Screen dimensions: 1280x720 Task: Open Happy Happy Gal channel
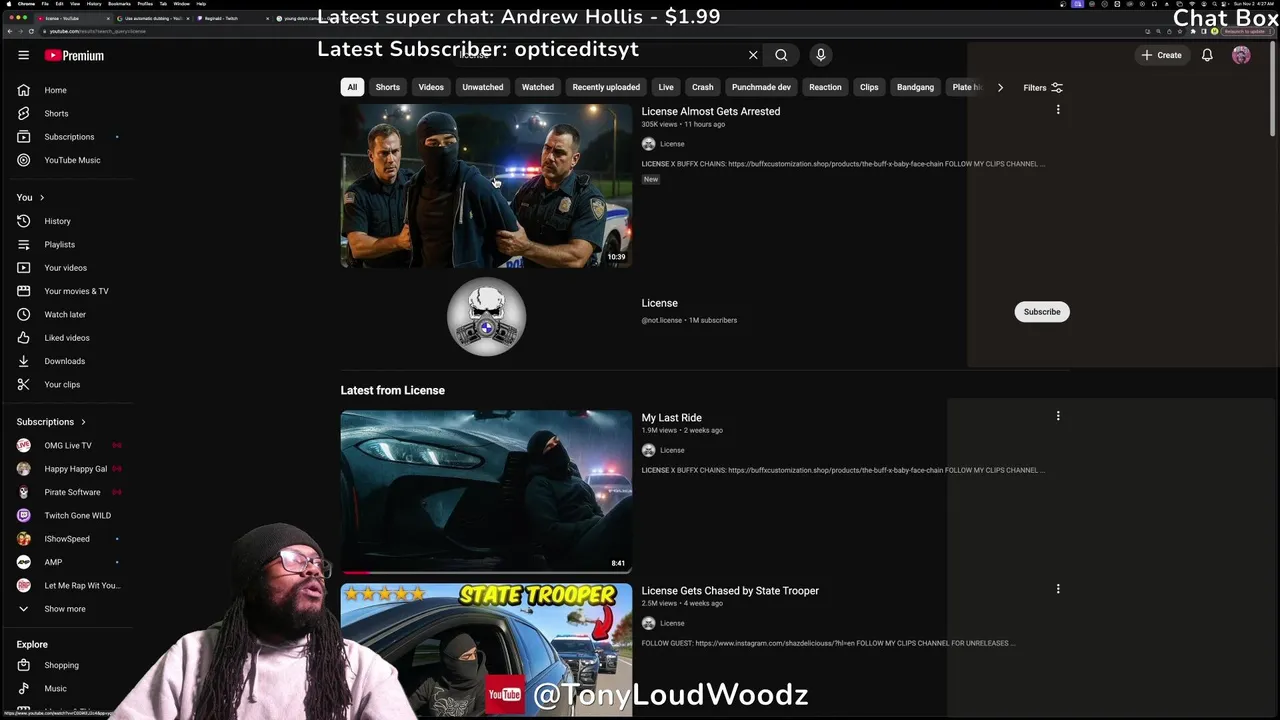pyautogui.click(x=66, y=468)
